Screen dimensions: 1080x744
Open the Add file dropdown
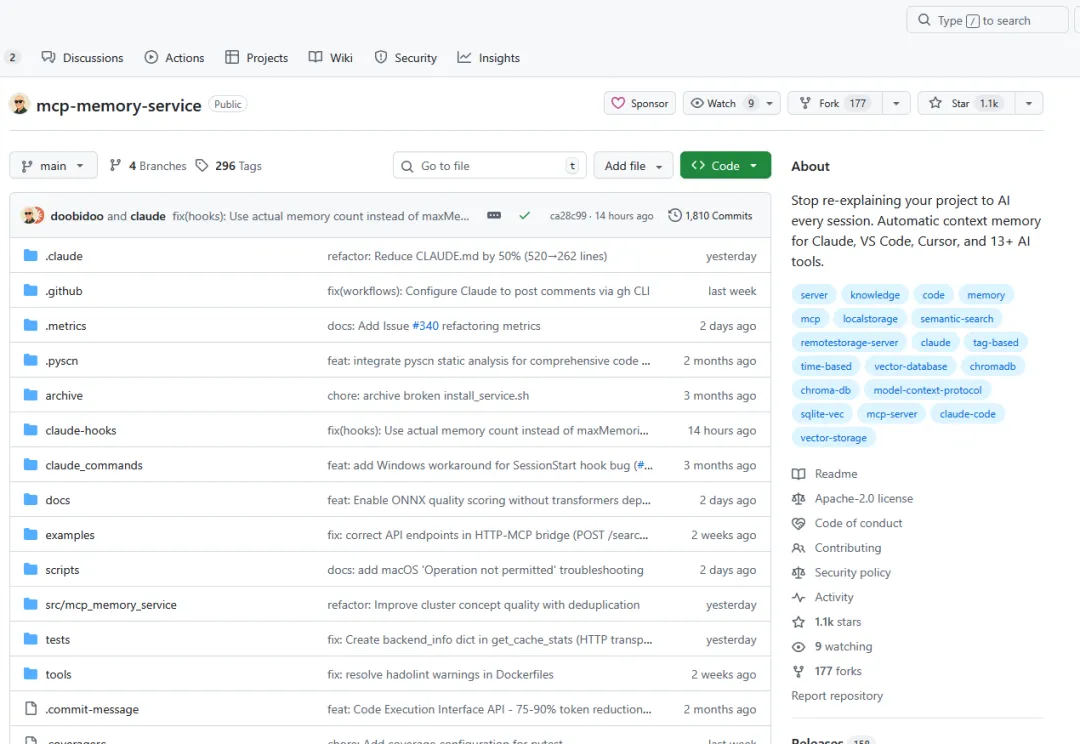click(x=633, y=165)
